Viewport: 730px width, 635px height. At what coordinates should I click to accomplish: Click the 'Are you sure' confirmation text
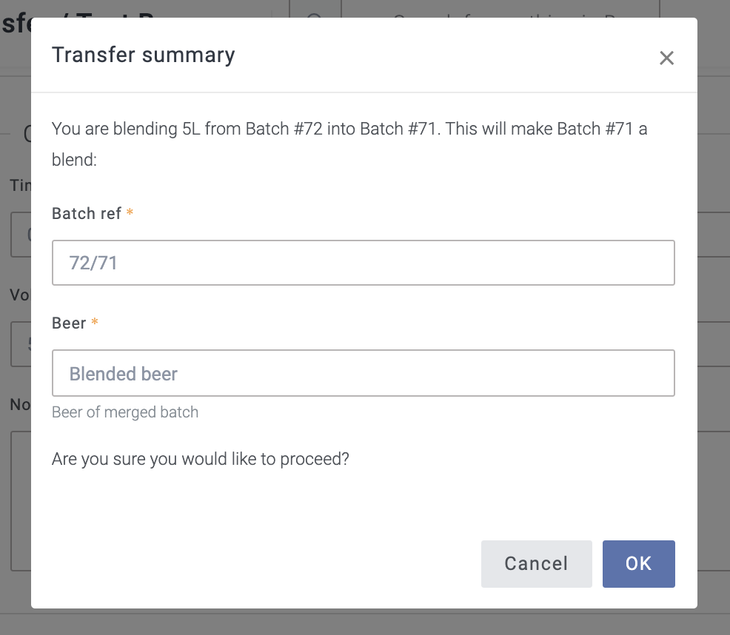[x=200, y=459]
